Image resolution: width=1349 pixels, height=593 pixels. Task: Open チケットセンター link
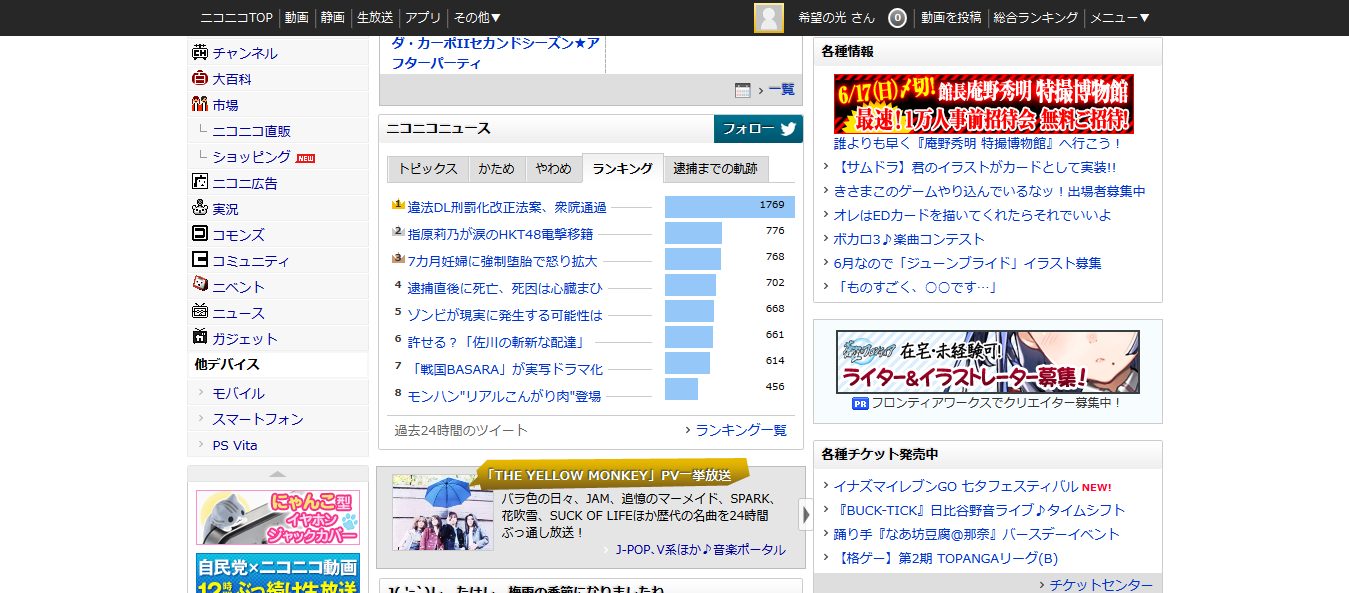tap(1101, 585)
